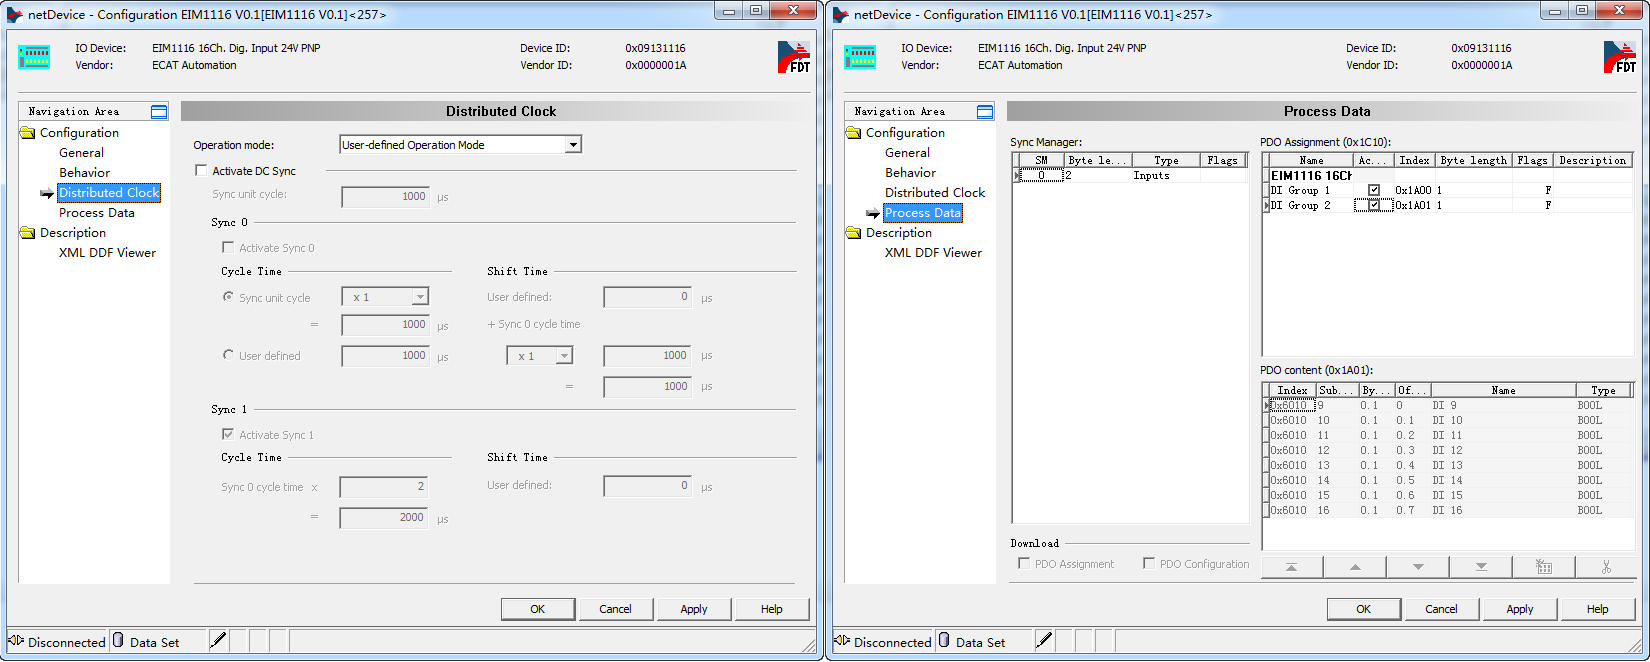Click the FDT logo in the left window
The image size is (1650, 662).
pyautogui.click(x=794, y=57)
